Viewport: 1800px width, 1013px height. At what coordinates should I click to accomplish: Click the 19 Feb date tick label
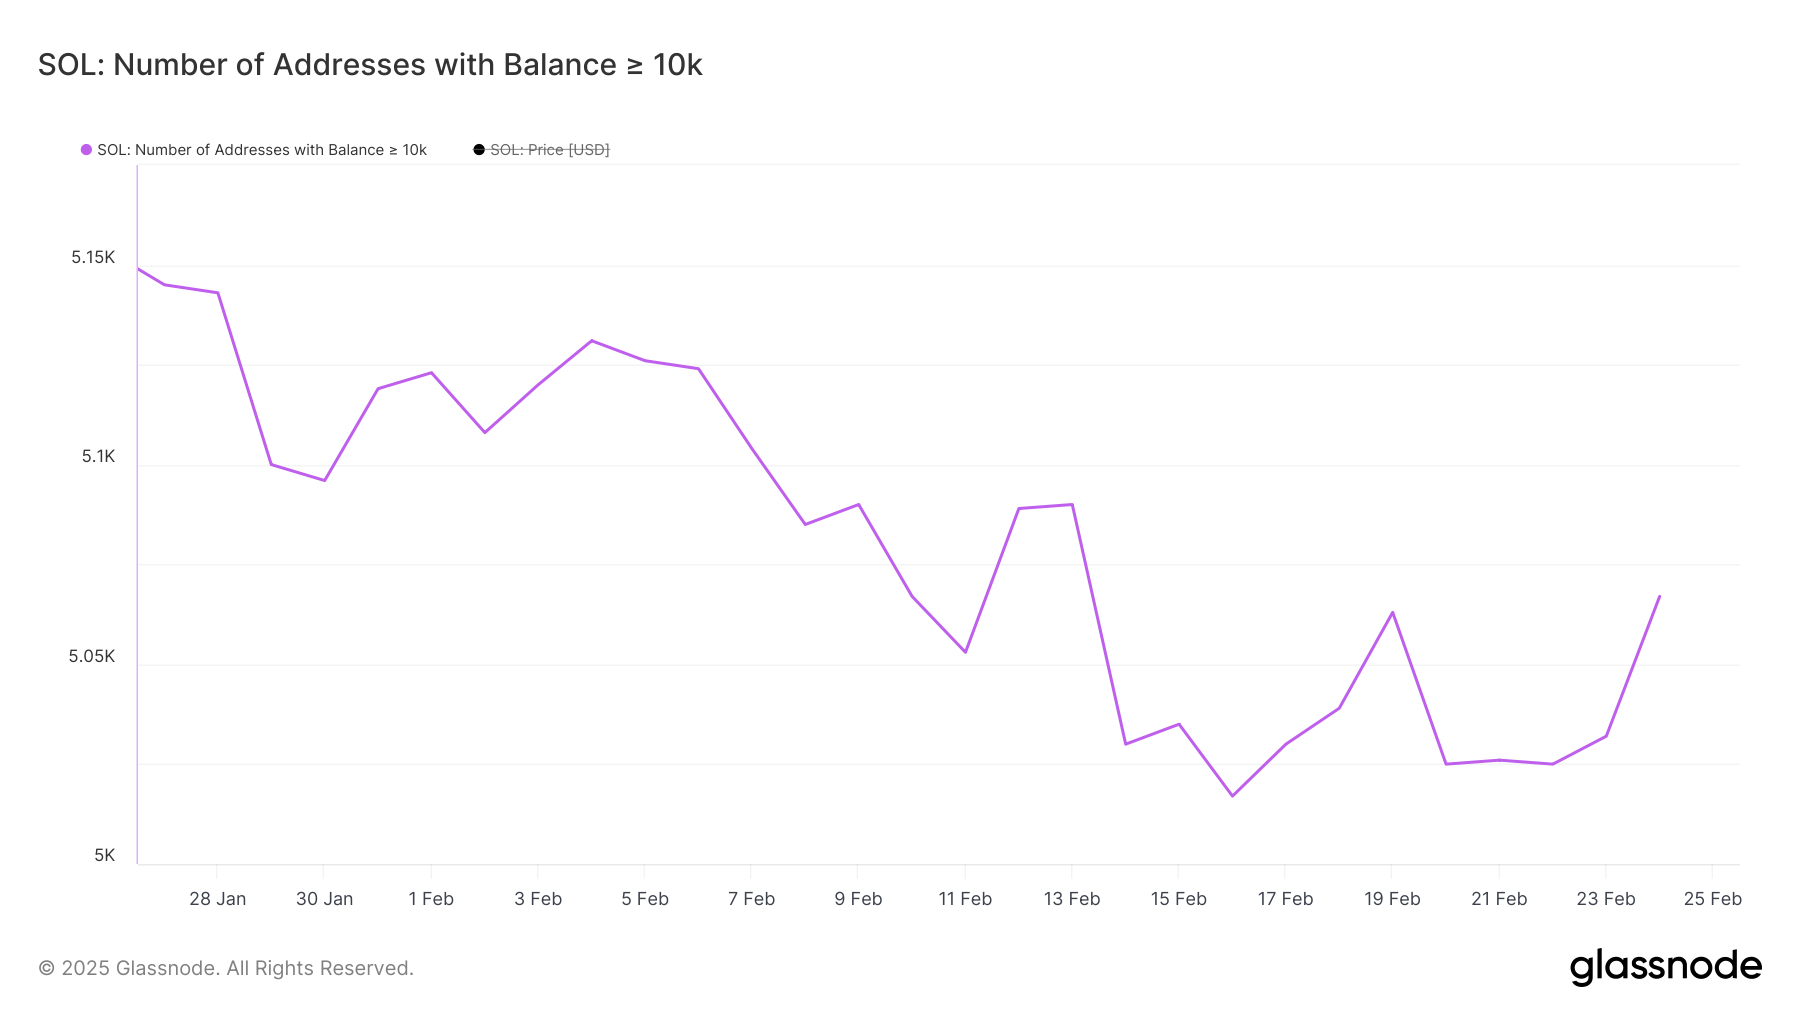point(1392,899)
